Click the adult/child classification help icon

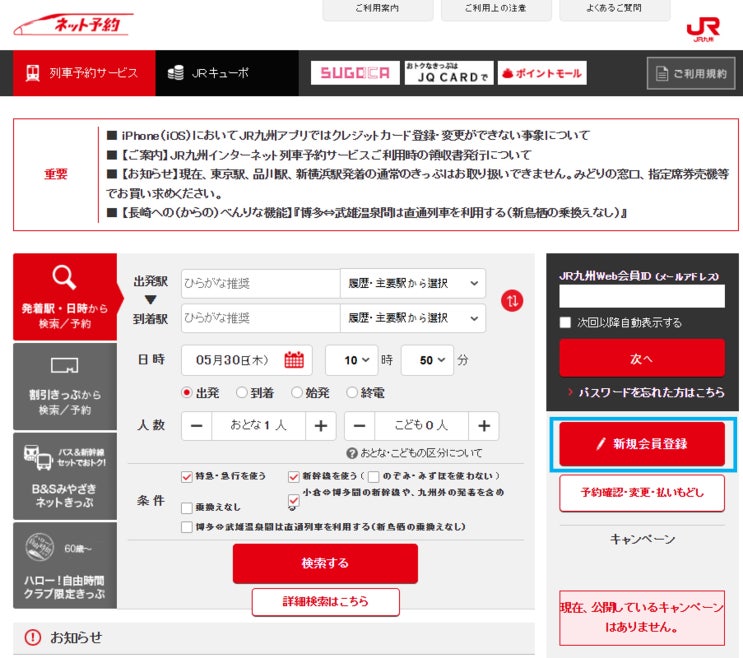(x=352, y=453)
